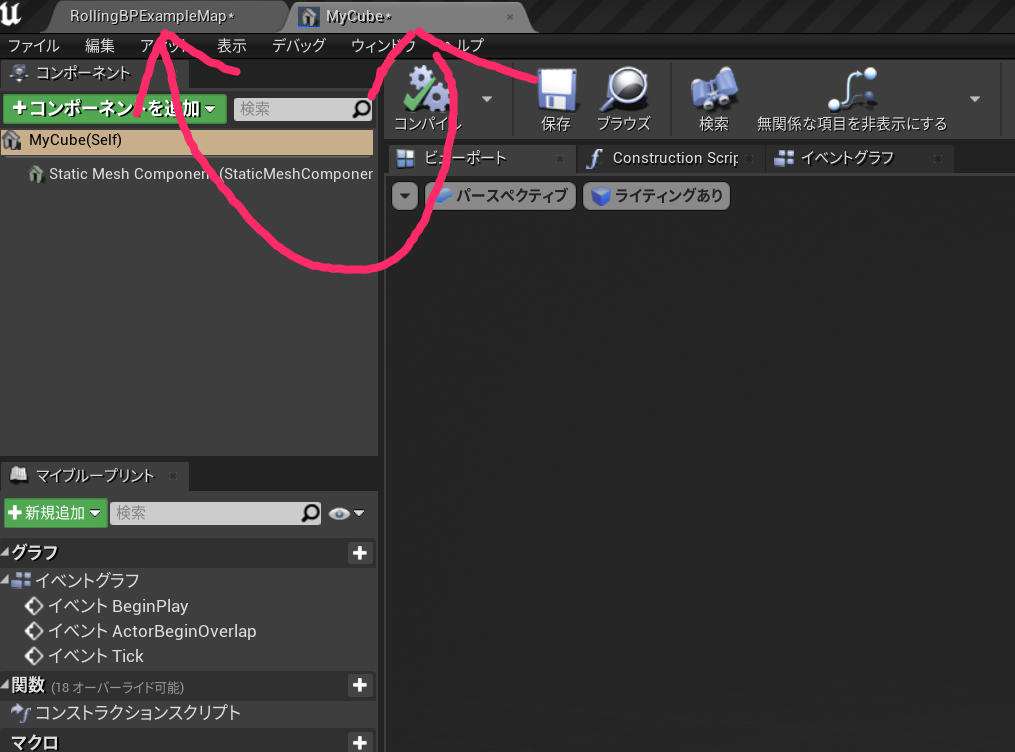
Task: Toggle ライティングあり view mode button
Action: [x=656, y=196]
